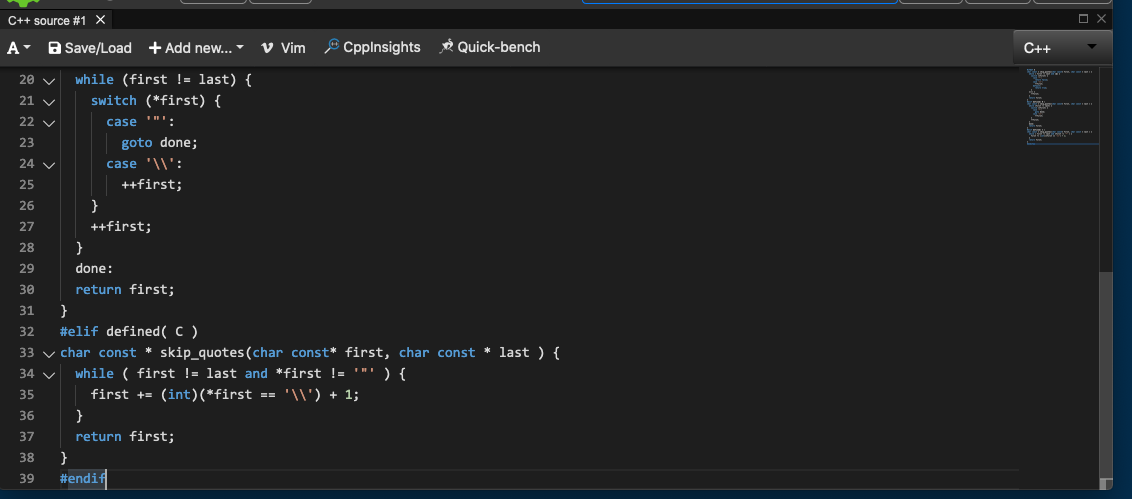Close the C++ source #1 tab
Screen dimensions: 1132x499
pyautogui.click(x=100, y=19)
